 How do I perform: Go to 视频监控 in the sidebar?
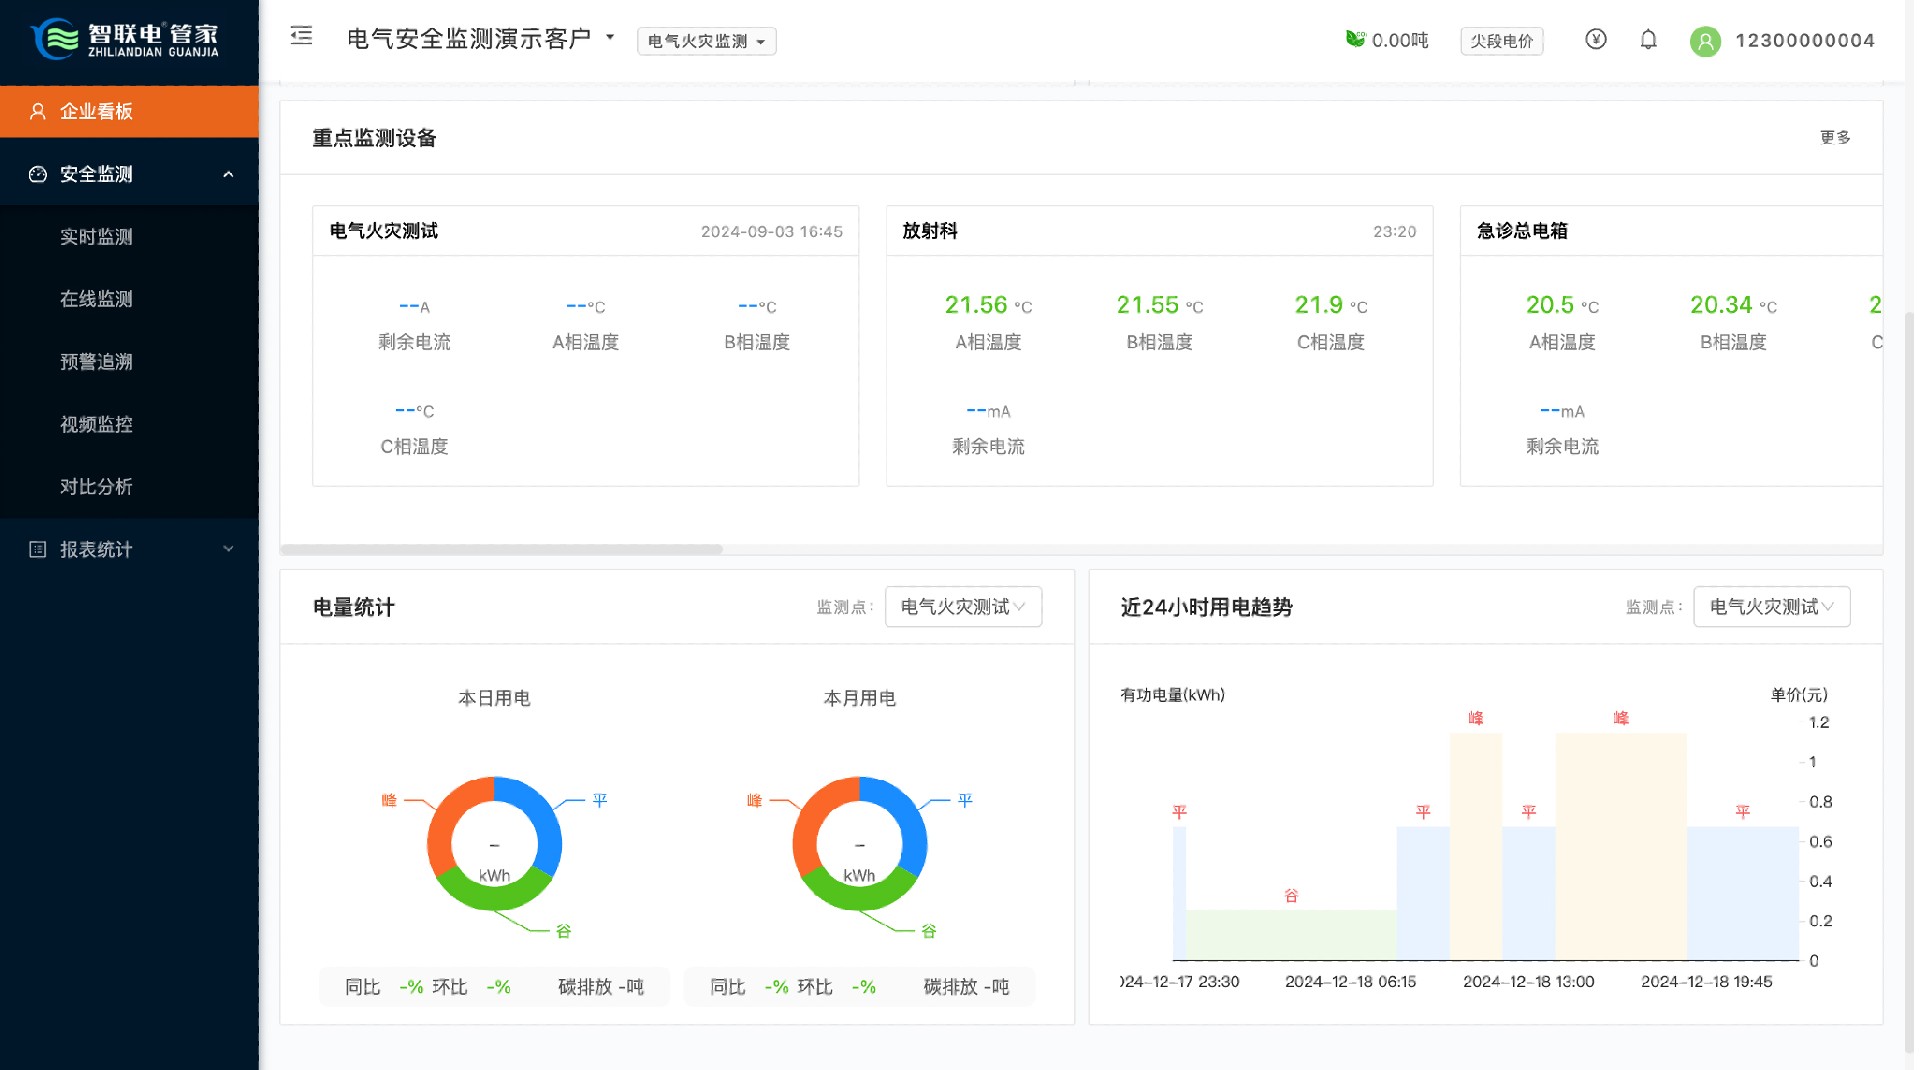pyautogui.click(x=96, y=424)
